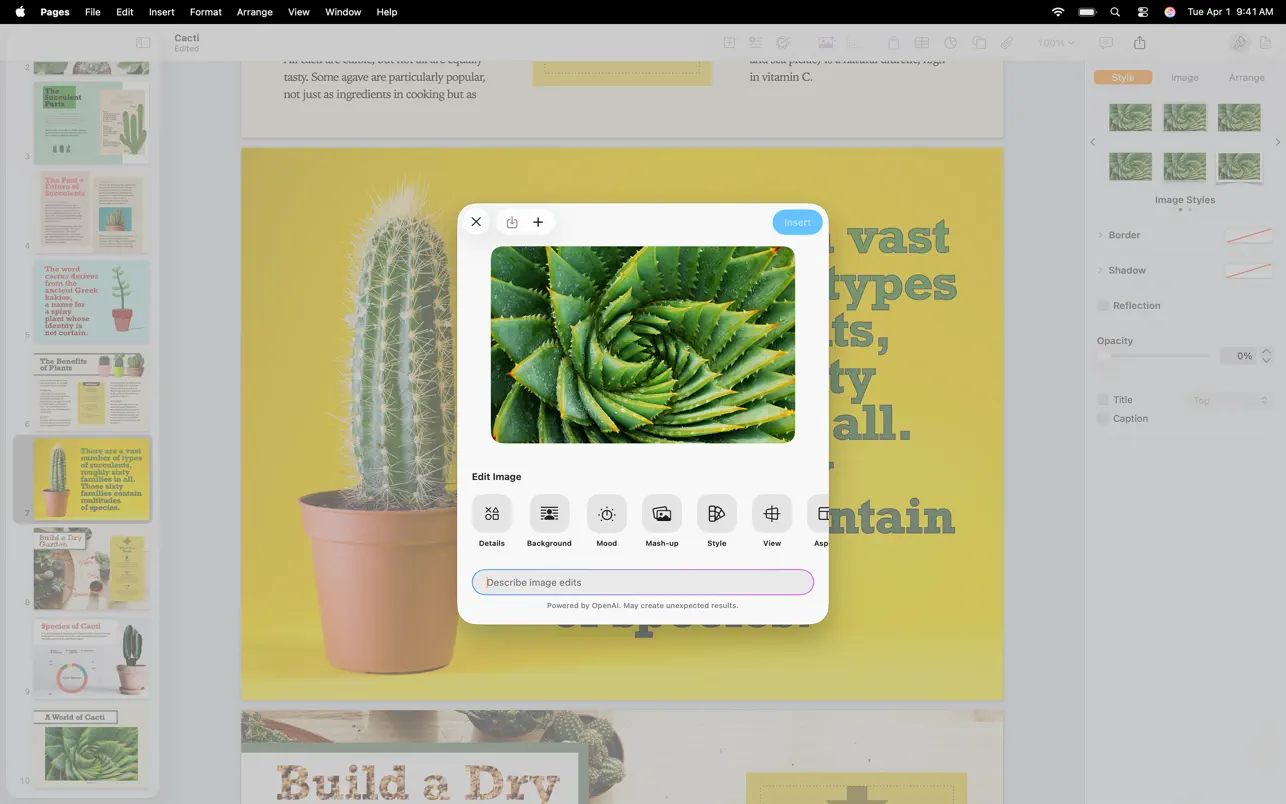Open the Arrange menu
Image resolution: width=1286 pixels, height=804 pixels.
click(254, 12)
